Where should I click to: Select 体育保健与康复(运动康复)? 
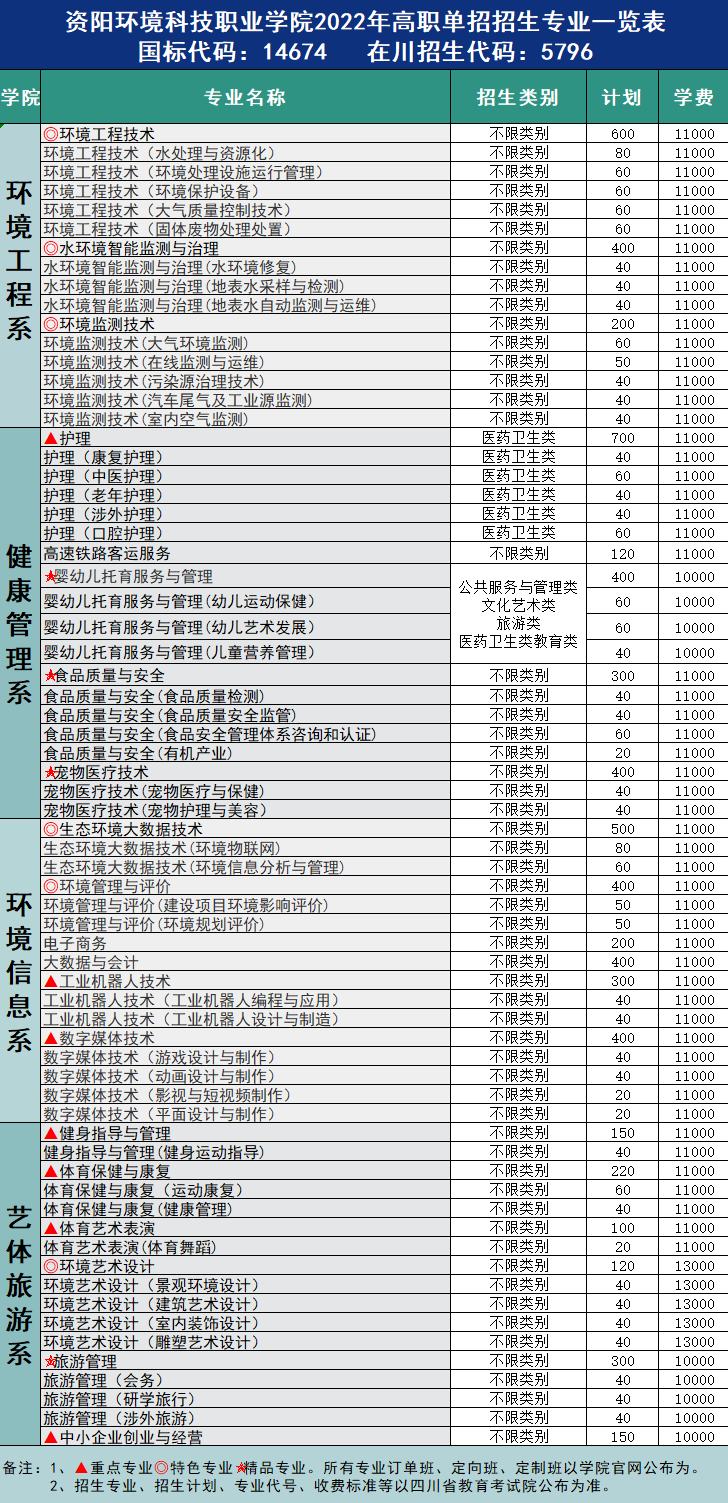coord(245,1190)
